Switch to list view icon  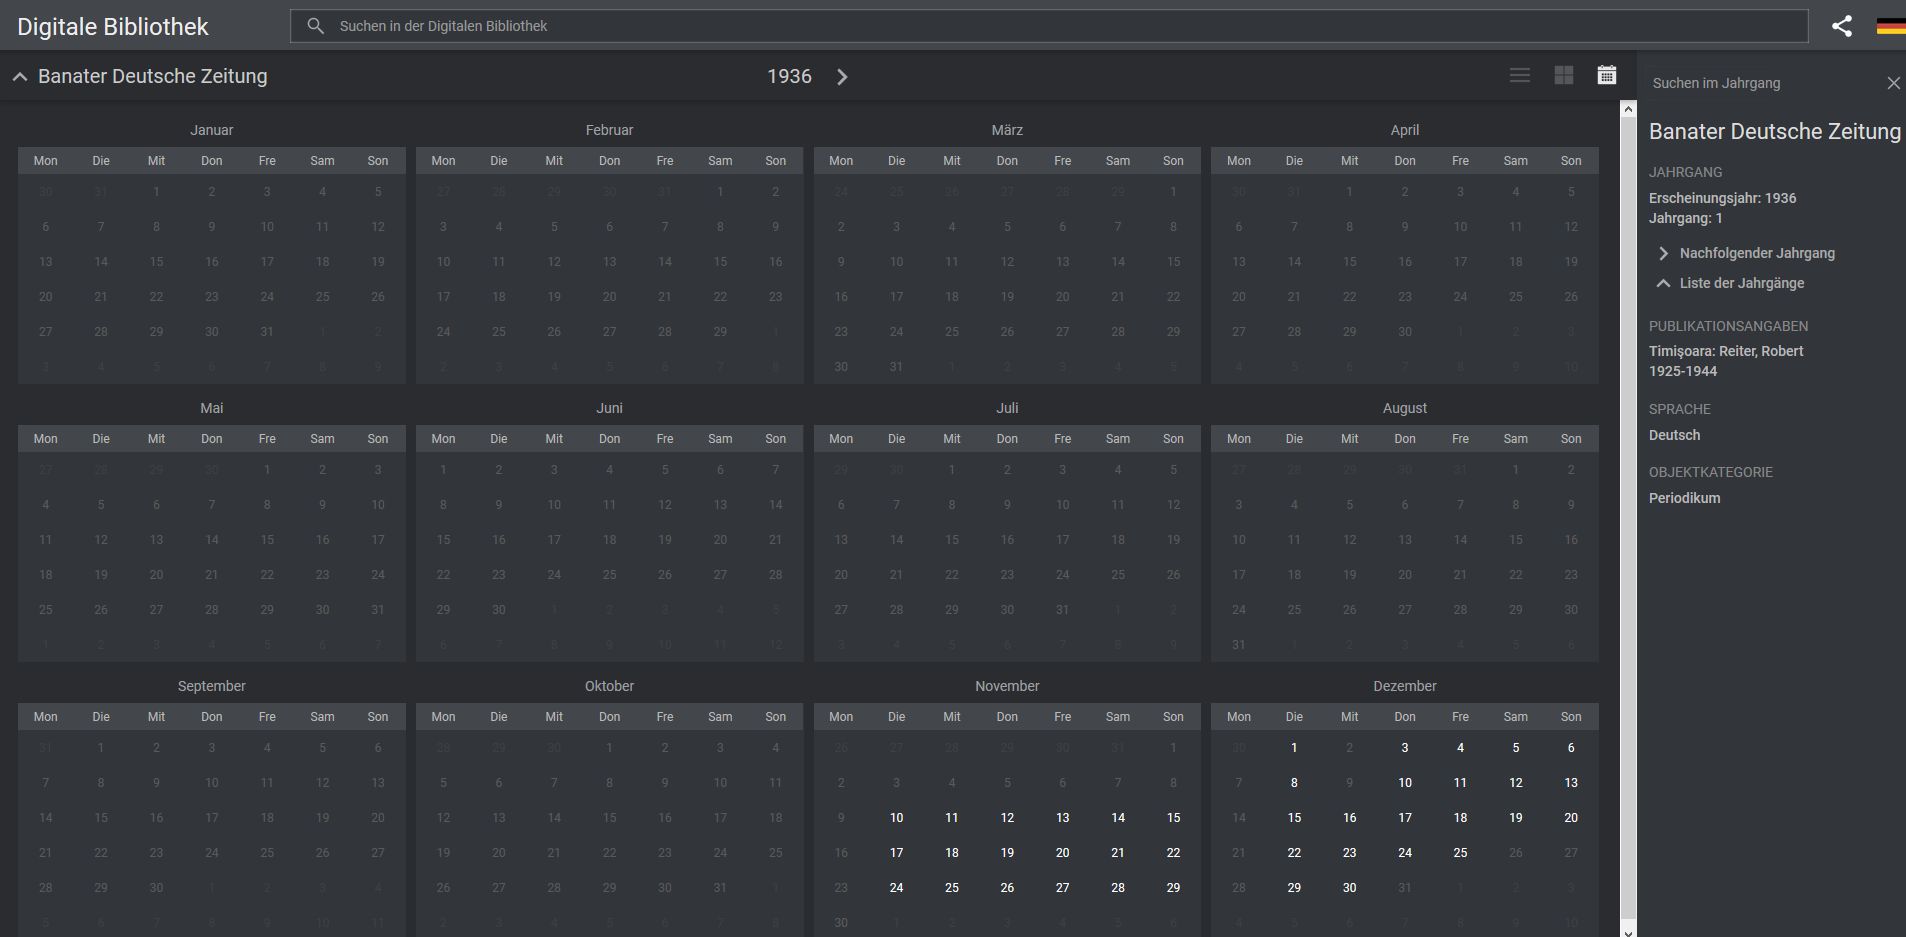point(1520,76)
